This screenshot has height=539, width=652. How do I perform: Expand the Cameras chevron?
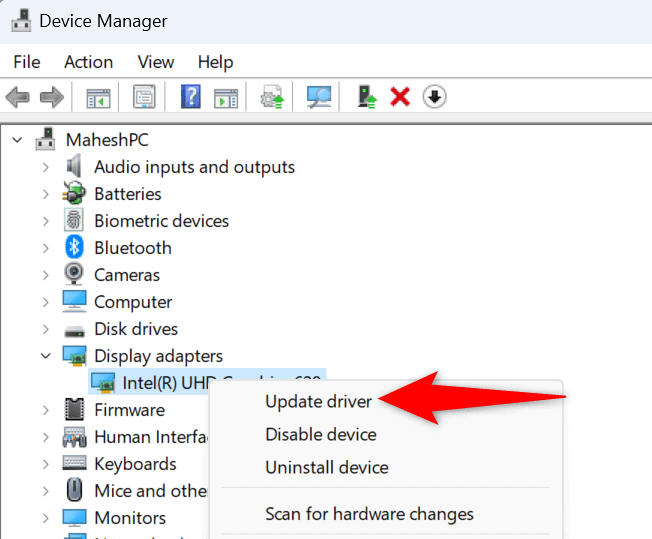[46, 275]
